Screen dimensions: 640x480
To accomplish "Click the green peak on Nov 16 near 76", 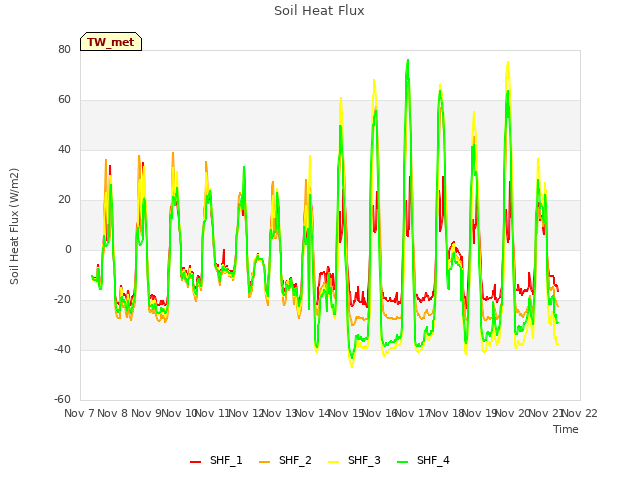I will click(407, 60).
